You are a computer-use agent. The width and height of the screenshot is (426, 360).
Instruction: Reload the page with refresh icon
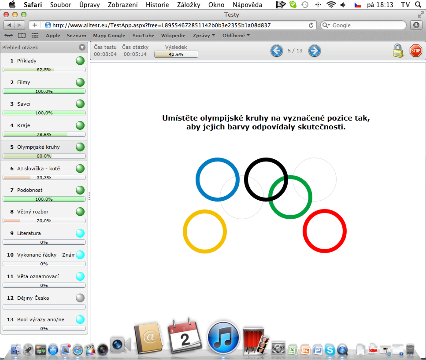(x=311, y=25)
